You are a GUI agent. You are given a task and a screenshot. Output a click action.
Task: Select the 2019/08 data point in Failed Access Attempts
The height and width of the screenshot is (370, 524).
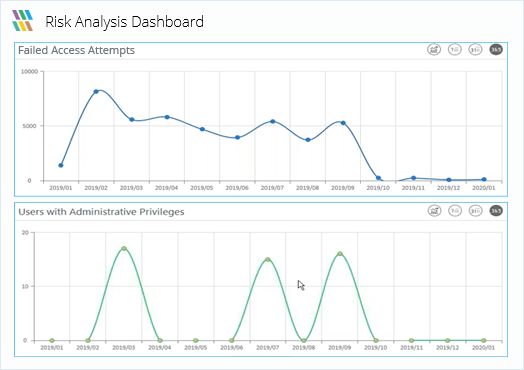308,140
